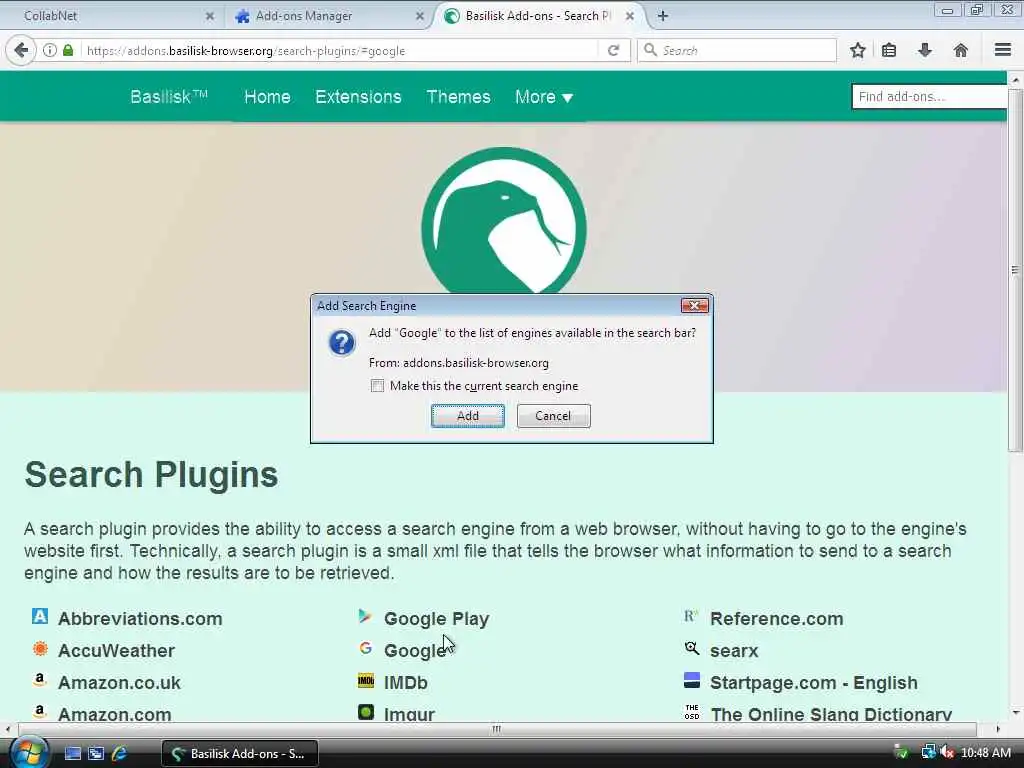Screen dimensions: 1024x768
Task: Open the browser hamburger menu
Action: pos(1002,50)
